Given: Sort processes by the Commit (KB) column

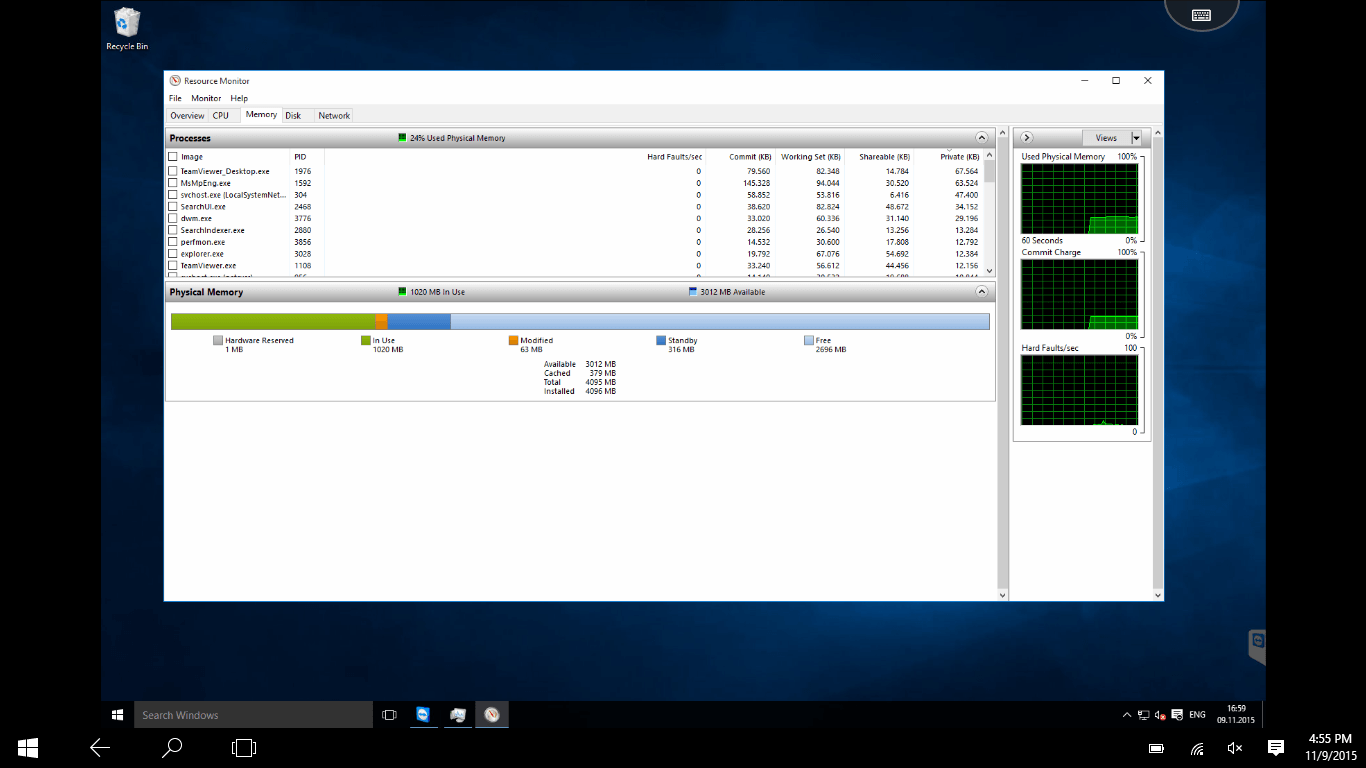Looking at the screenshot, I should point(748,156).
